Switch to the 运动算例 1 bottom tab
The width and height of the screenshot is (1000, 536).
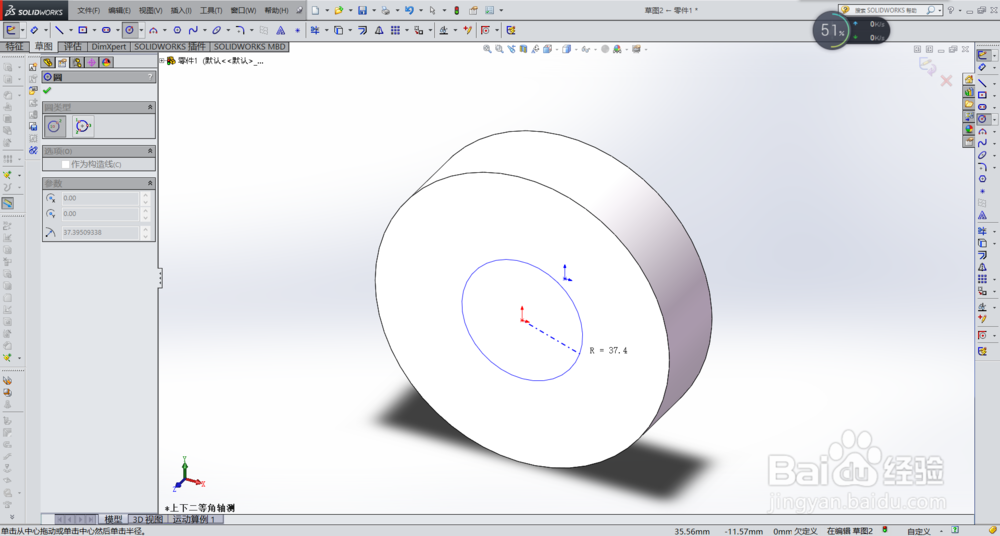tap(194, 519)
